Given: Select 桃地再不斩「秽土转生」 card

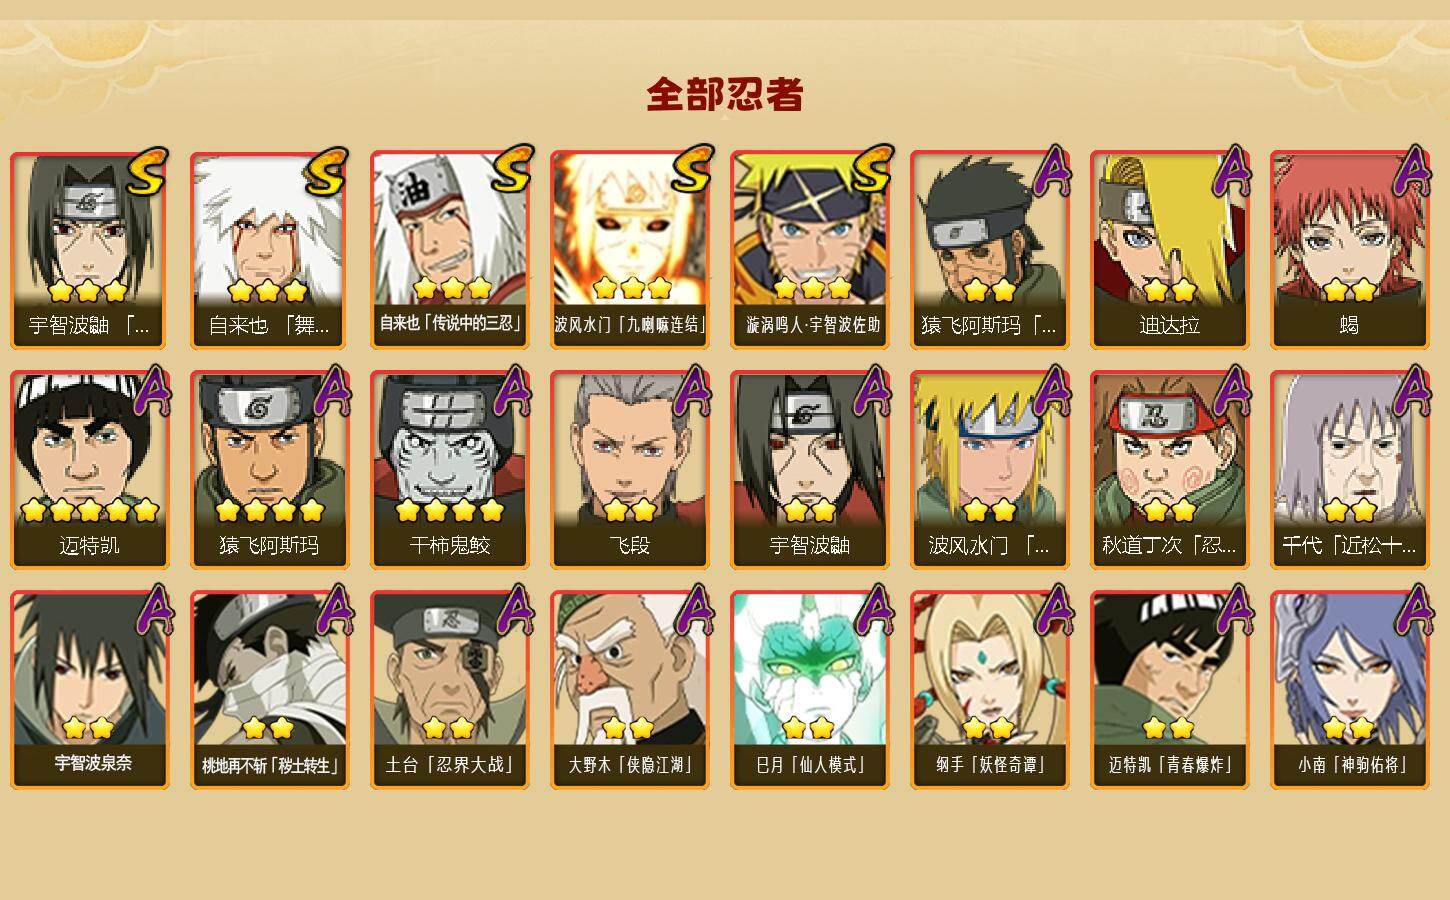Looking at the screenshot, I should [270, 690].
